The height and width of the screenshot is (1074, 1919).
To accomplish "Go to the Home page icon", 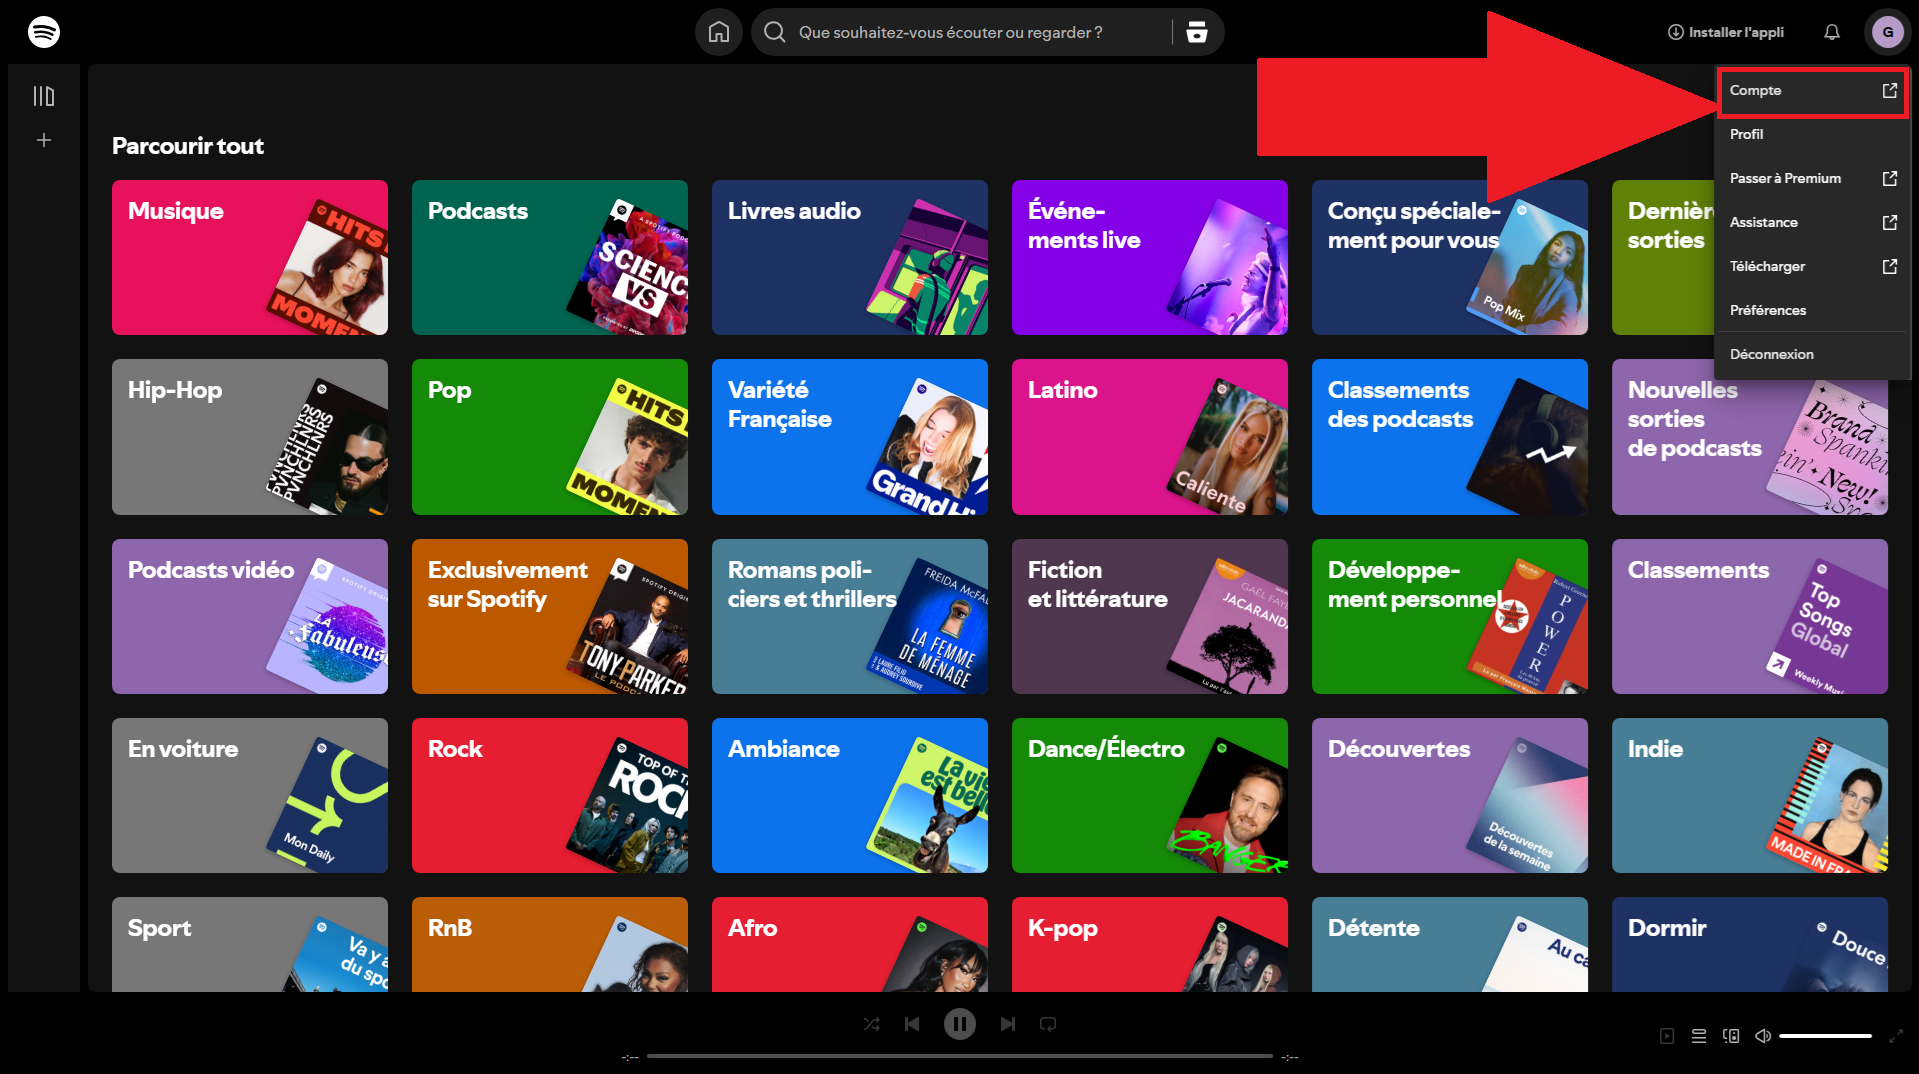I will click(718, 32).
